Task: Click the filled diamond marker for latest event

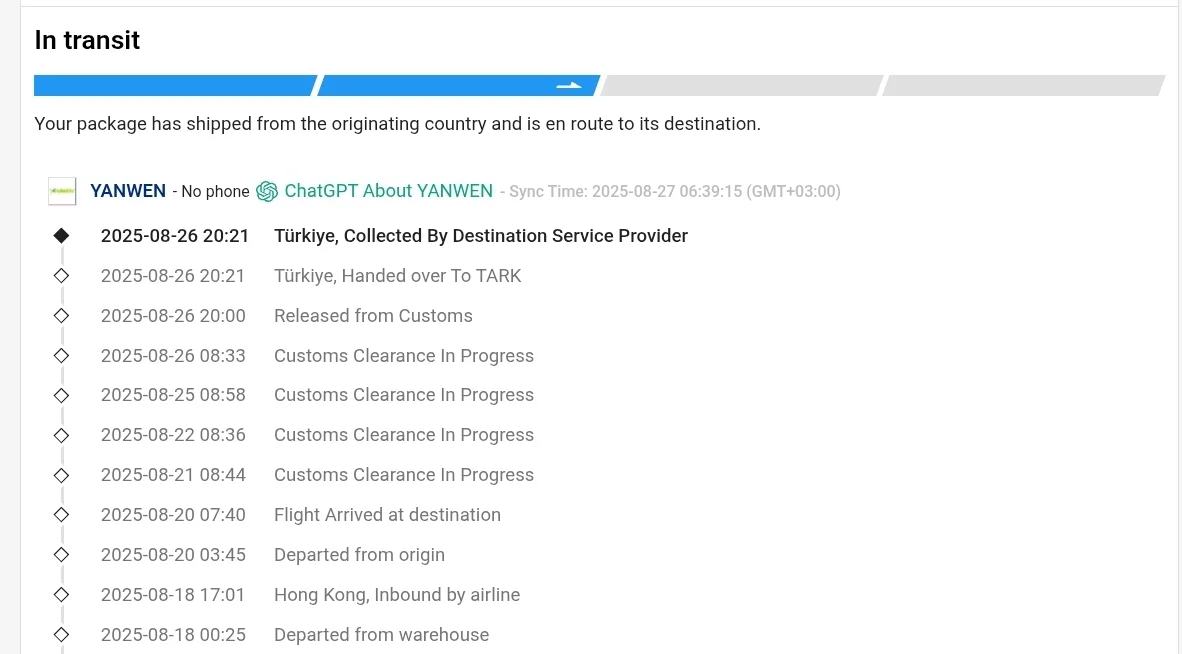Action: pyautogui.click(x=61, y=236)
